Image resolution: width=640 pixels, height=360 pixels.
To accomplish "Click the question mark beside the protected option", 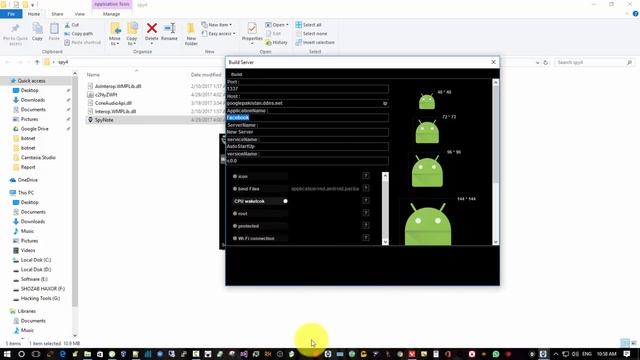I will [x=366, y=225].
